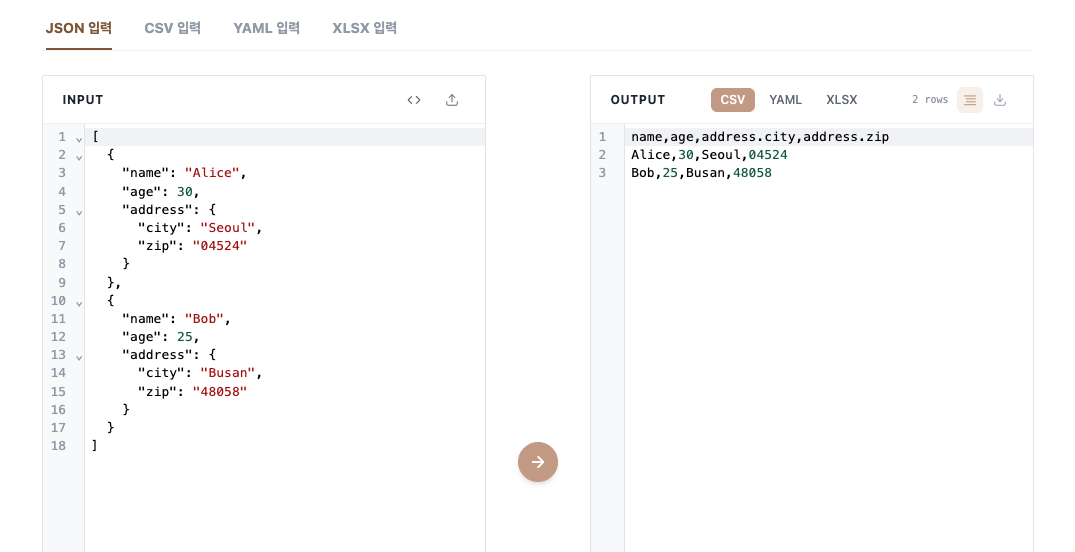Click the "48058" zip value in input
Viewport: 1075px width, 552px height.
point(219,392)
